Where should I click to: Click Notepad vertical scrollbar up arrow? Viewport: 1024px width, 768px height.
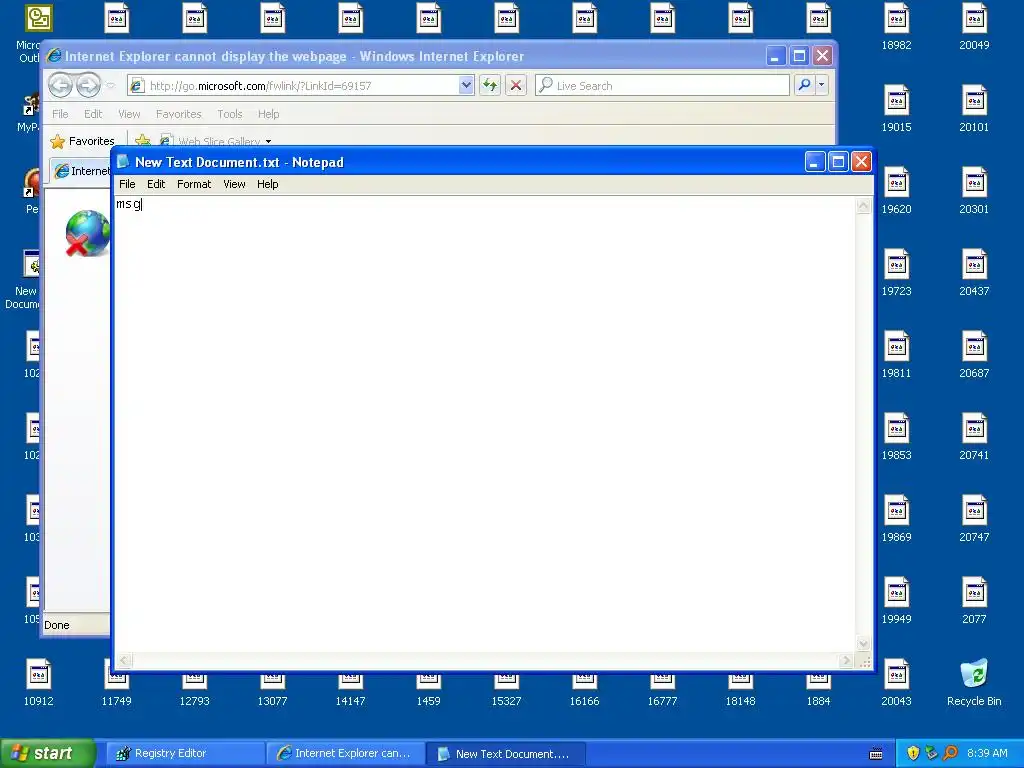tap(863, 206)
